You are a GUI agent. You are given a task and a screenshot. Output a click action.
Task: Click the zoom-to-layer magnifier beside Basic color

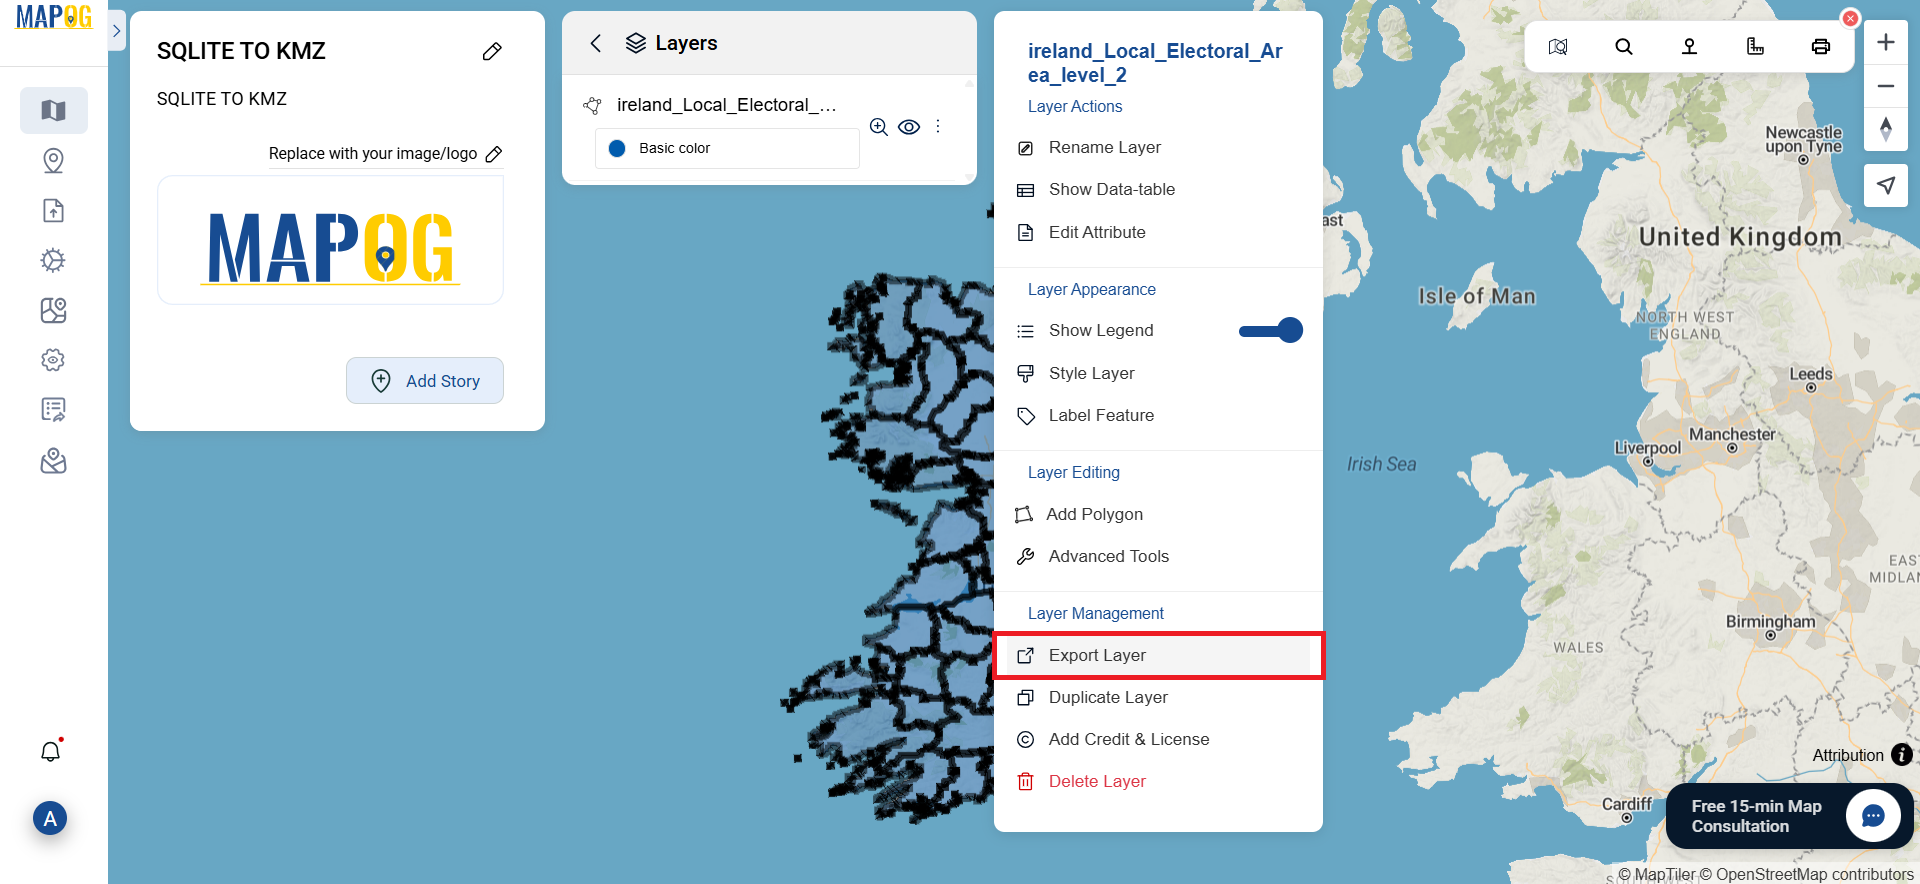879,127
